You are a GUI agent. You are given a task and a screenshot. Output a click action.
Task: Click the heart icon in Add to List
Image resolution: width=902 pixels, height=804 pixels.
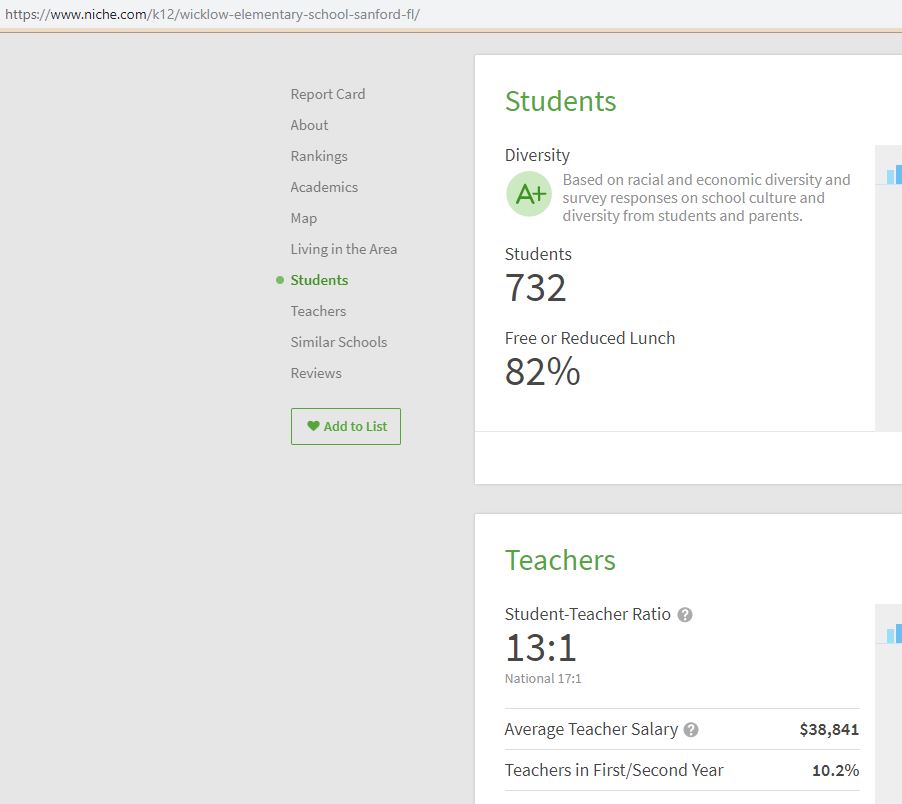tap(313, 426)
